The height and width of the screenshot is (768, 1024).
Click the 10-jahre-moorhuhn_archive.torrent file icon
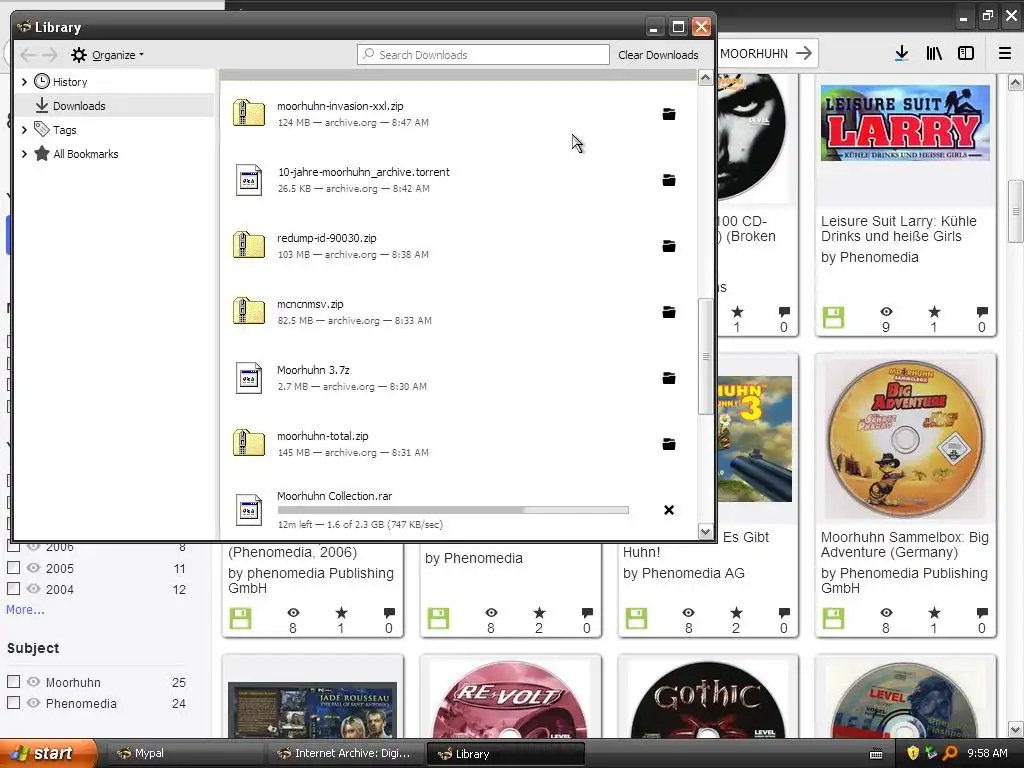click(x=249, y=180)
